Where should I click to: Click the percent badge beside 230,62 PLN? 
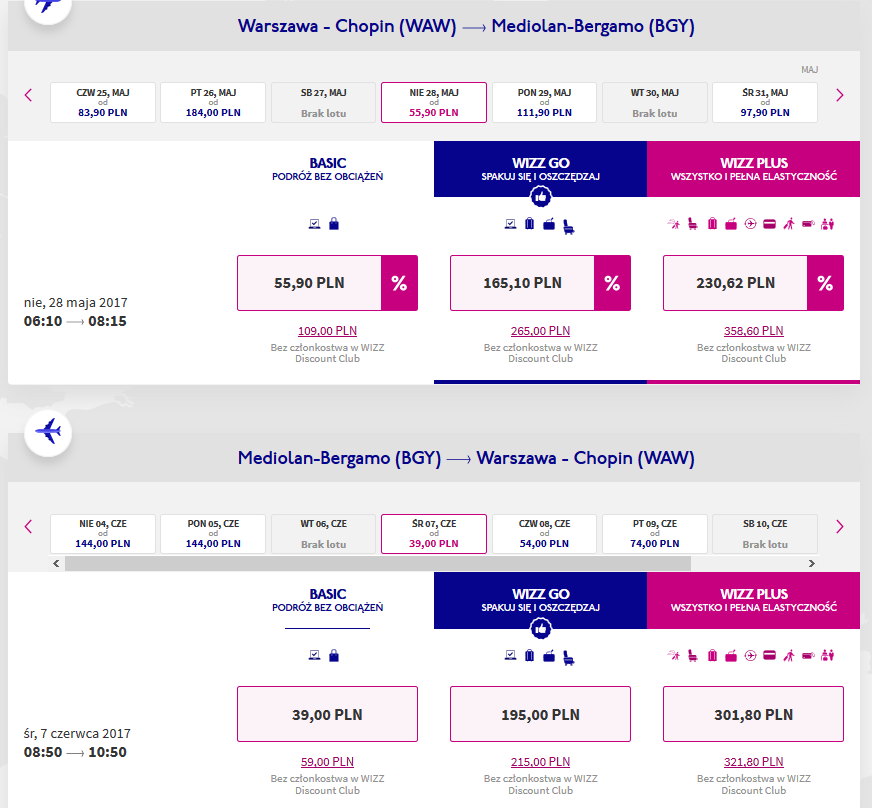click(825, 283)
